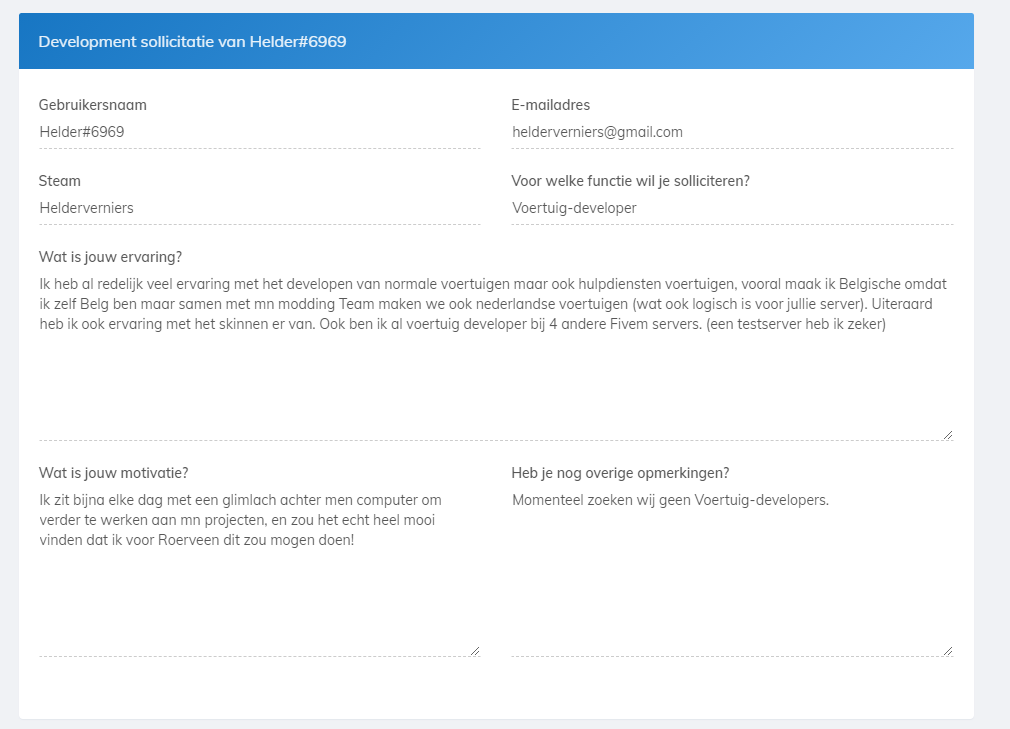Click the 'Heb je nog overige opmerkingen?' label
Screen dimensions: 1010x729
620,473
